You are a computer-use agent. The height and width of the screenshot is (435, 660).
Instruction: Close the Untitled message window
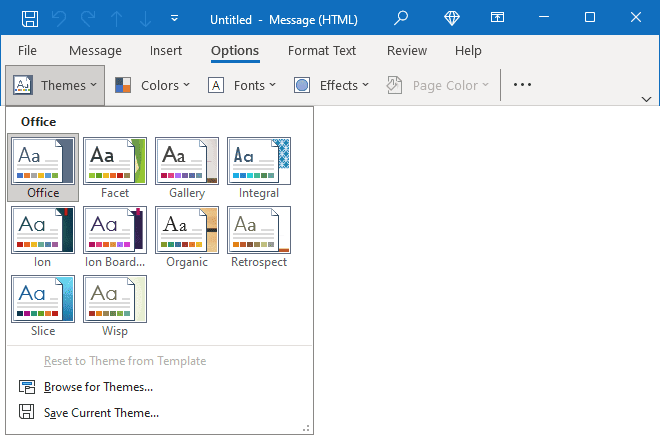tap(636, 17)
